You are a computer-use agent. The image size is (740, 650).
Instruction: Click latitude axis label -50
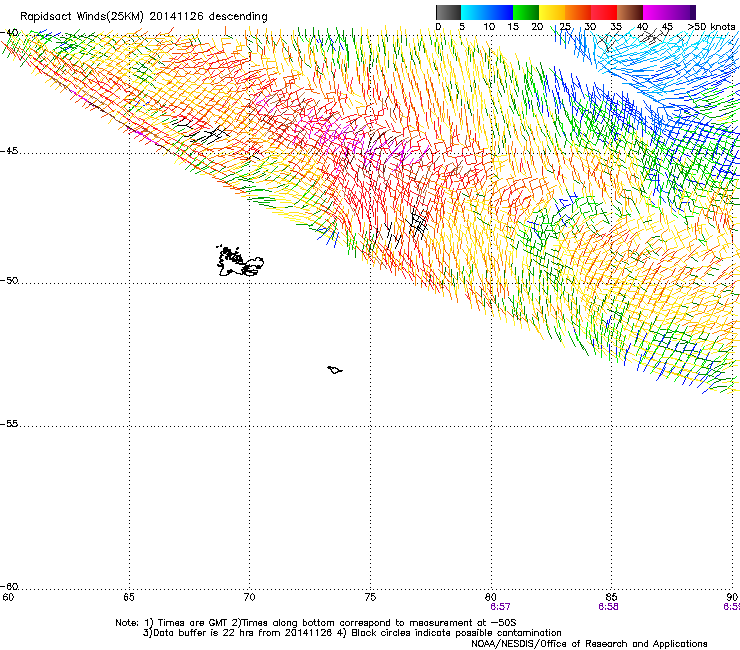point(9,280)
